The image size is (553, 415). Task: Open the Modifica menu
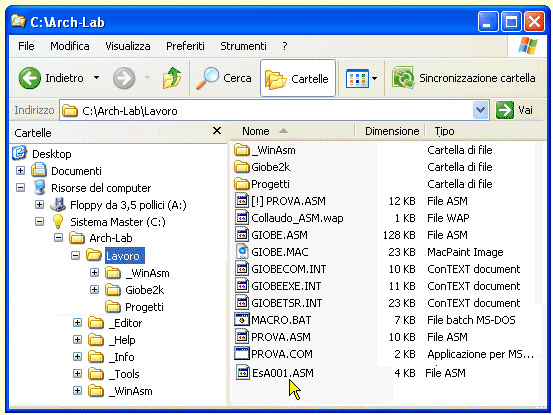coord(69,46)
